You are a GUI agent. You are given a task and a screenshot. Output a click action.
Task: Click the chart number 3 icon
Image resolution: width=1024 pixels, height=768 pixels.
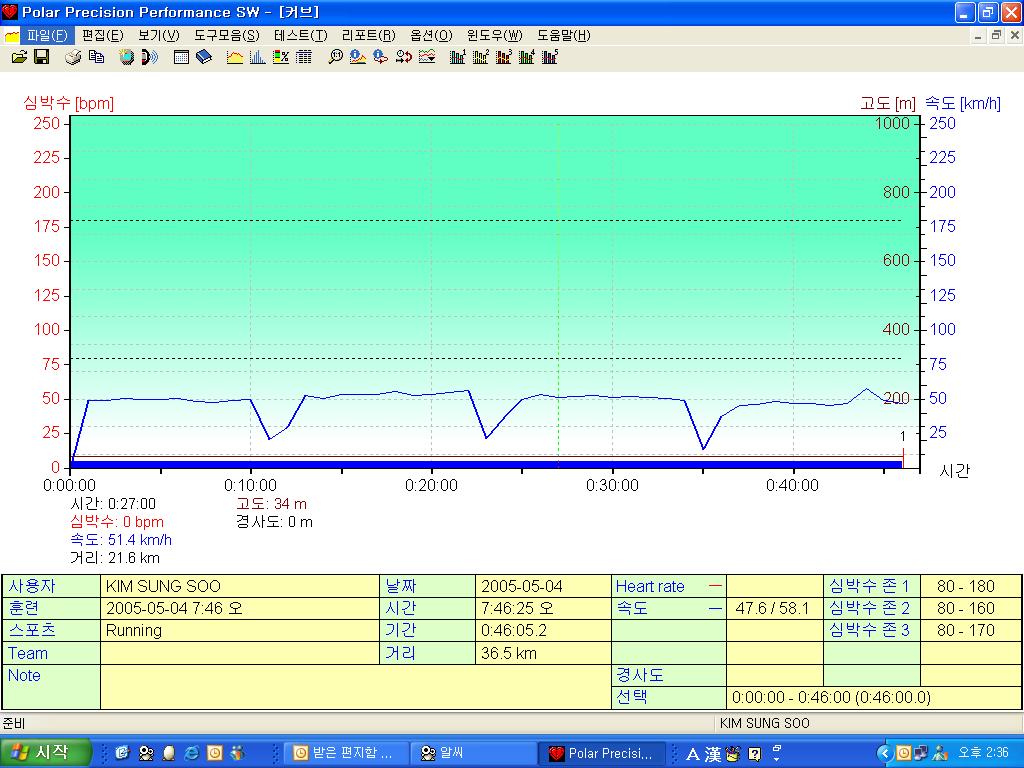pos(504,57)
